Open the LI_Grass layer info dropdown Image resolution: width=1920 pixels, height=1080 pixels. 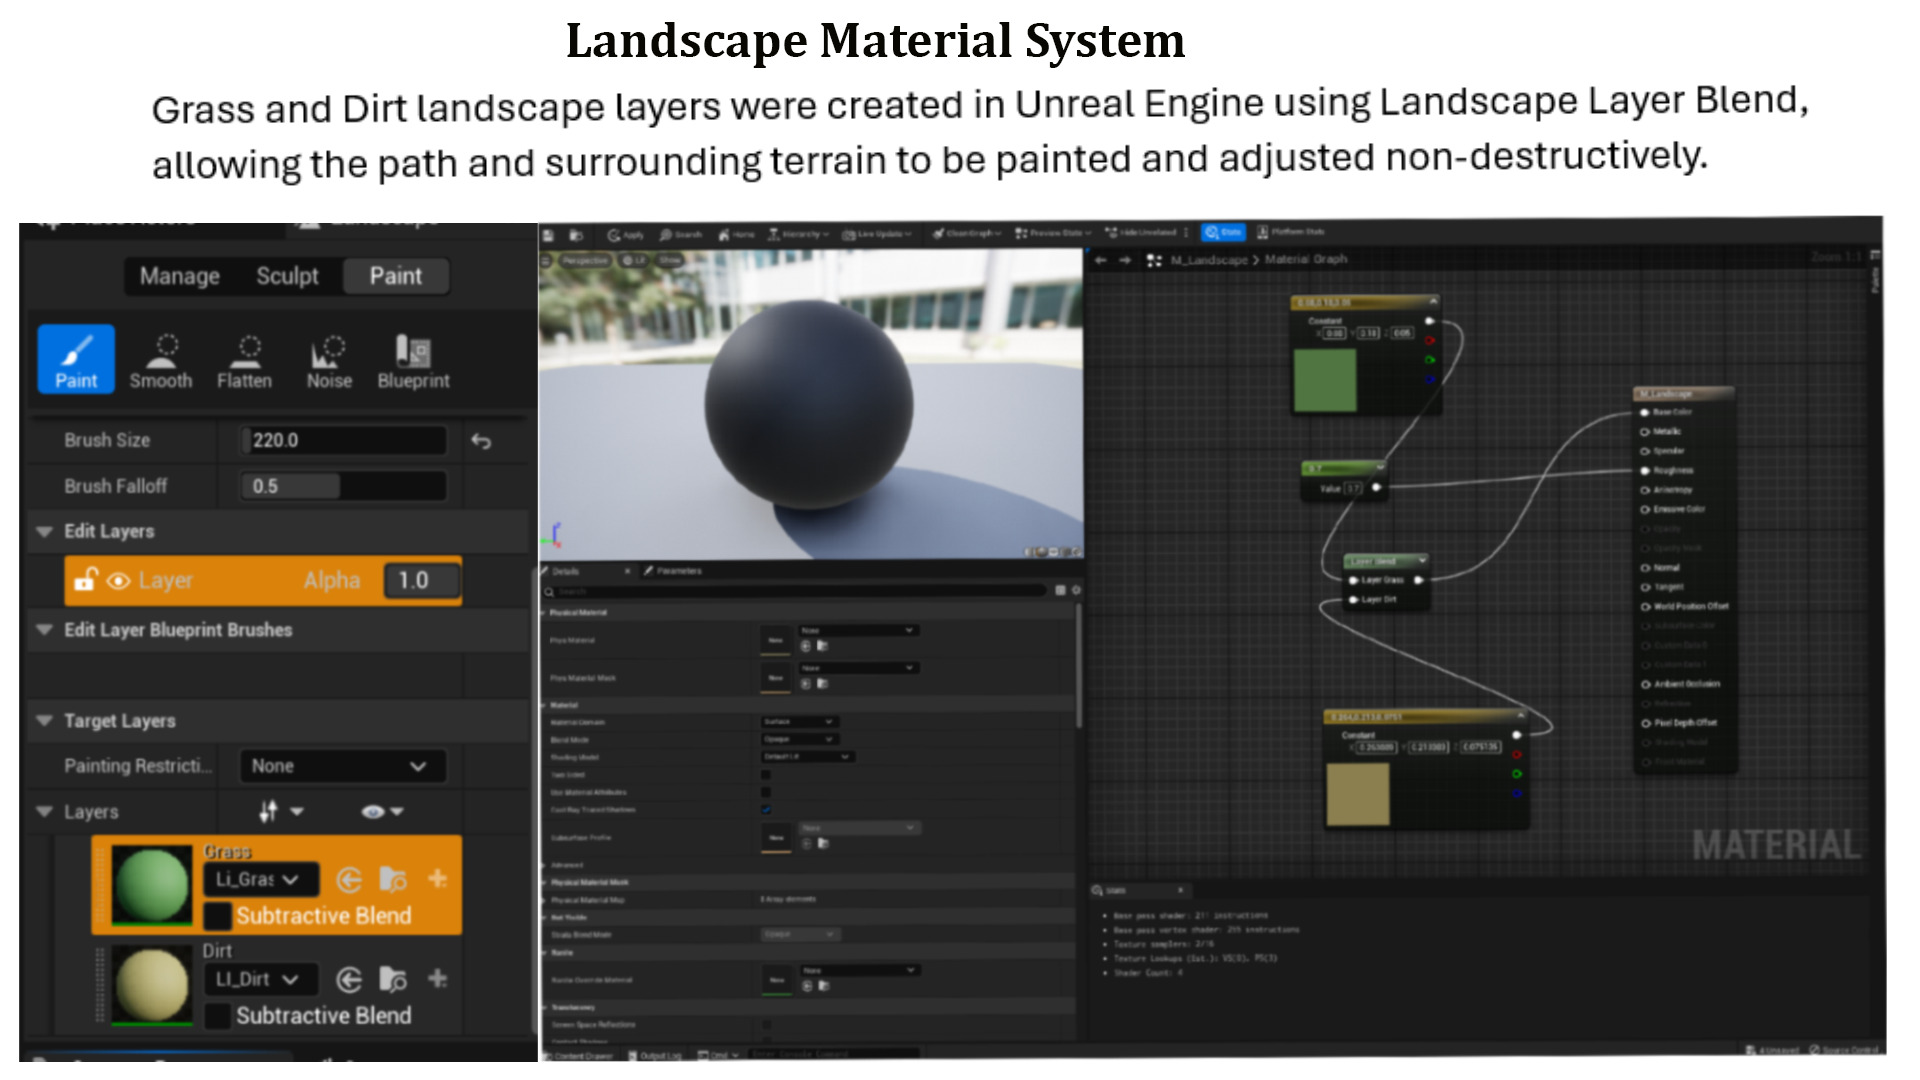pos(261,880)
